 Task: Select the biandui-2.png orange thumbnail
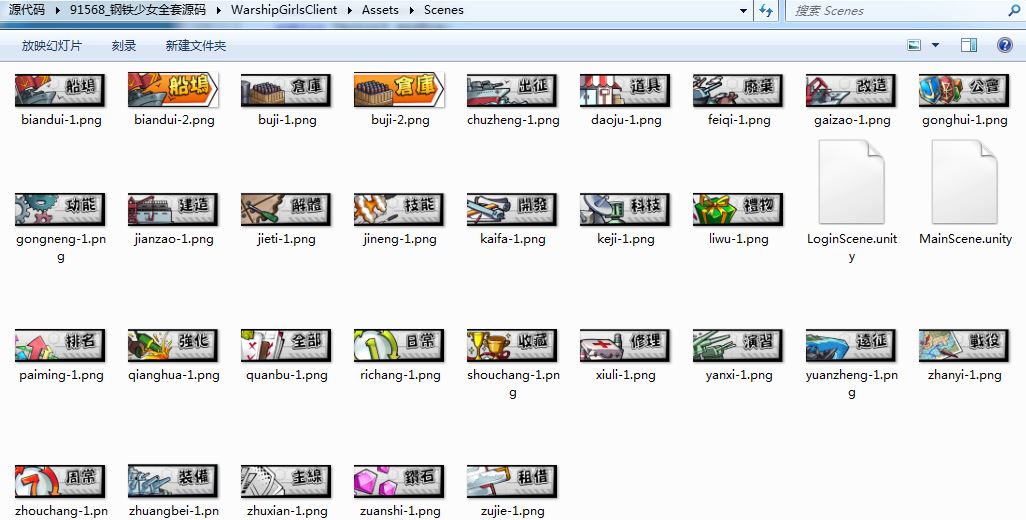click(174, 89)
